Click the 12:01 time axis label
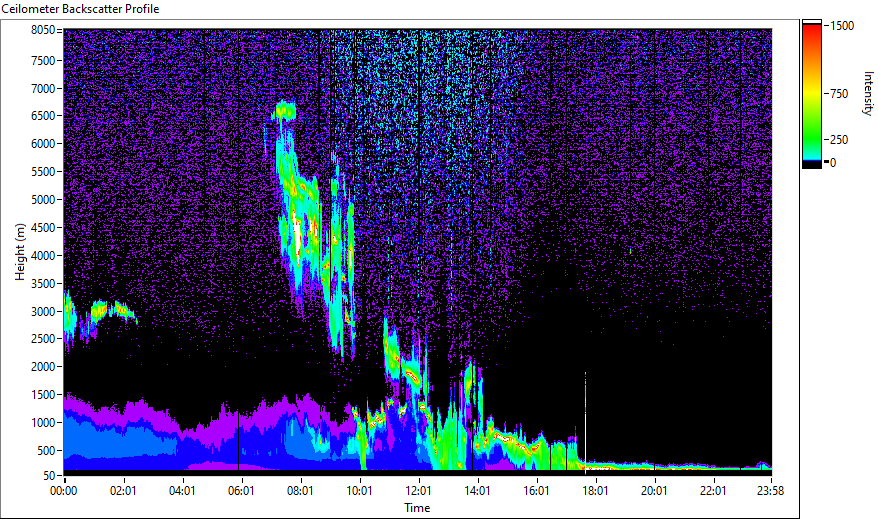The image size is (878, 519). pyautogui.click(x=418, y=491)
